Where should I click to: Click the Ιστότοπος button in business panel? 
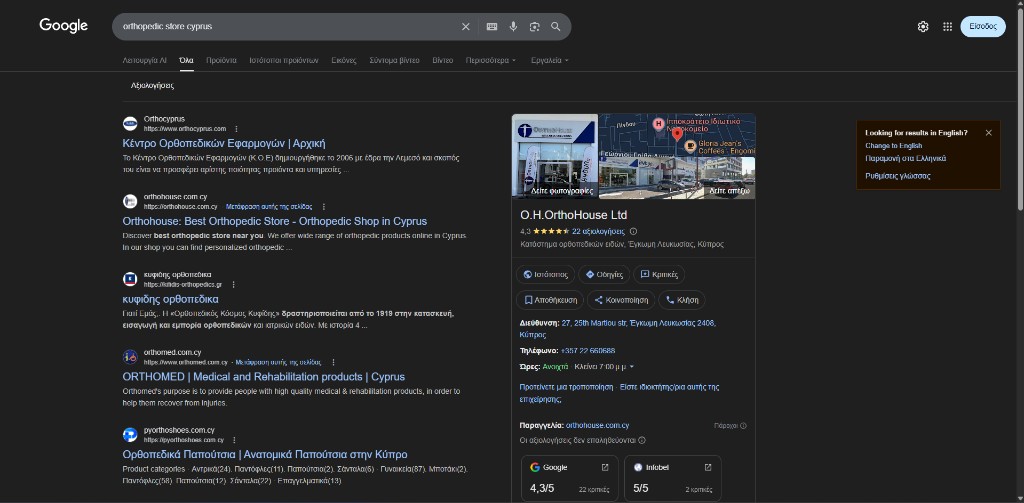click(546, 274)
